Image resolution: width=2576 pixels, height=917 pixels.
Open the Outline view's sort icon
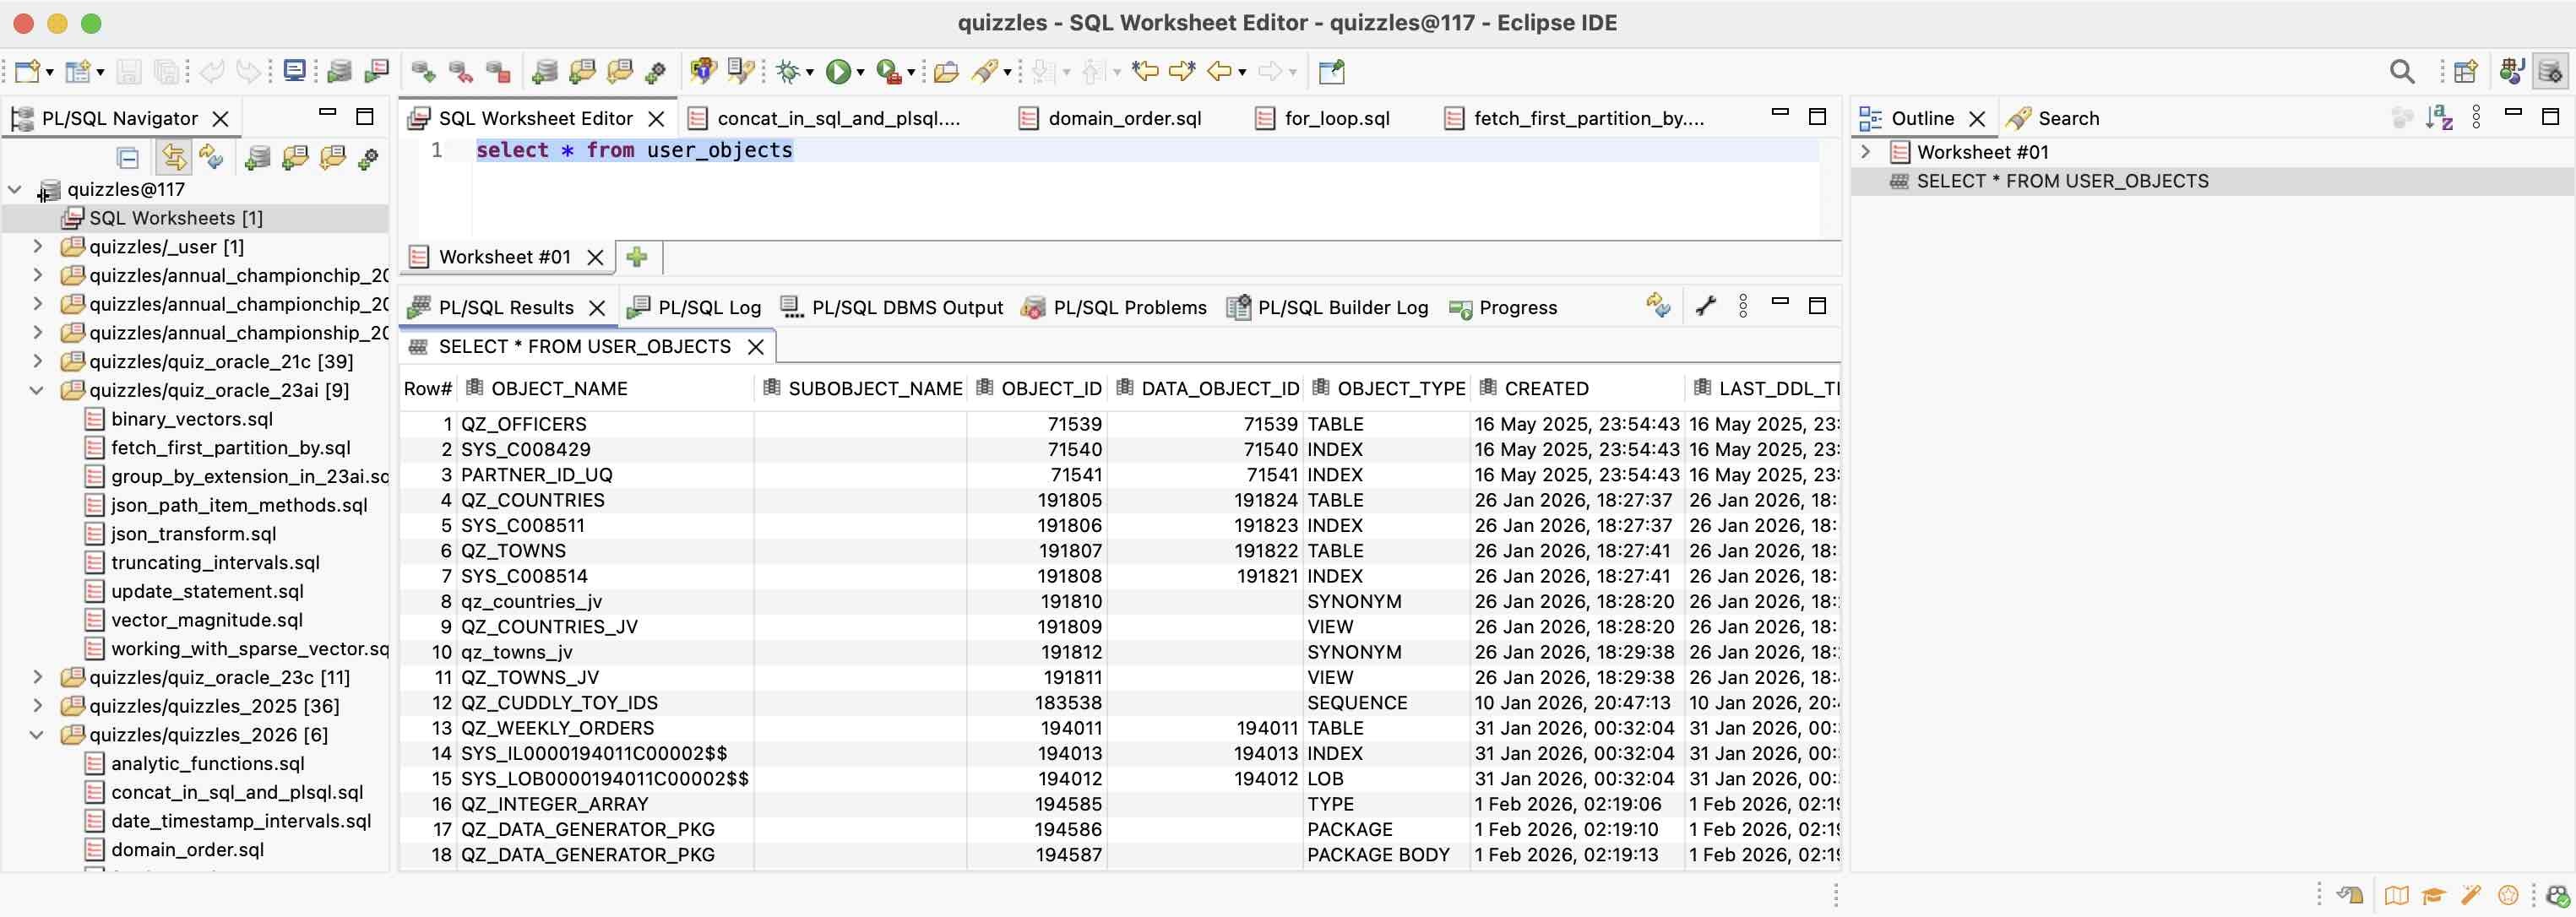[x=2440, y=117]
